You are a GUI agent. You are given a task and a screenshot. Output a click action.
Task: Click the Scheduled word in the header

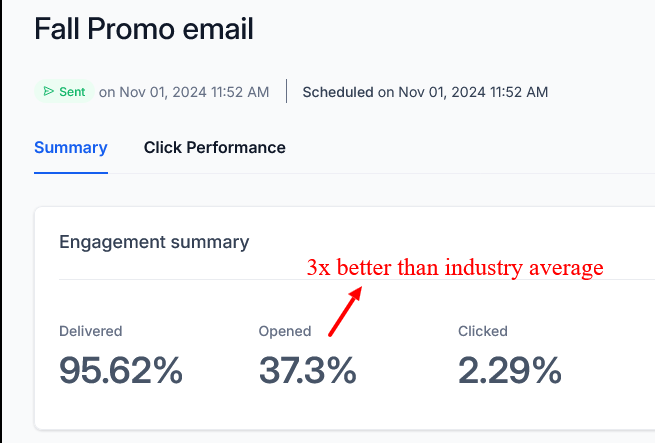(x=338, y=92)
